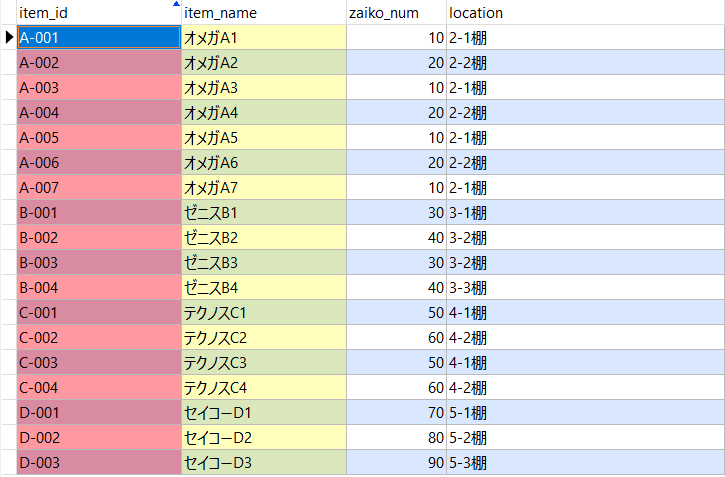Viewport: 725px width, 477px height.
Task: Click the セイコーD2 name cell
Action: (x=264, y=437)
